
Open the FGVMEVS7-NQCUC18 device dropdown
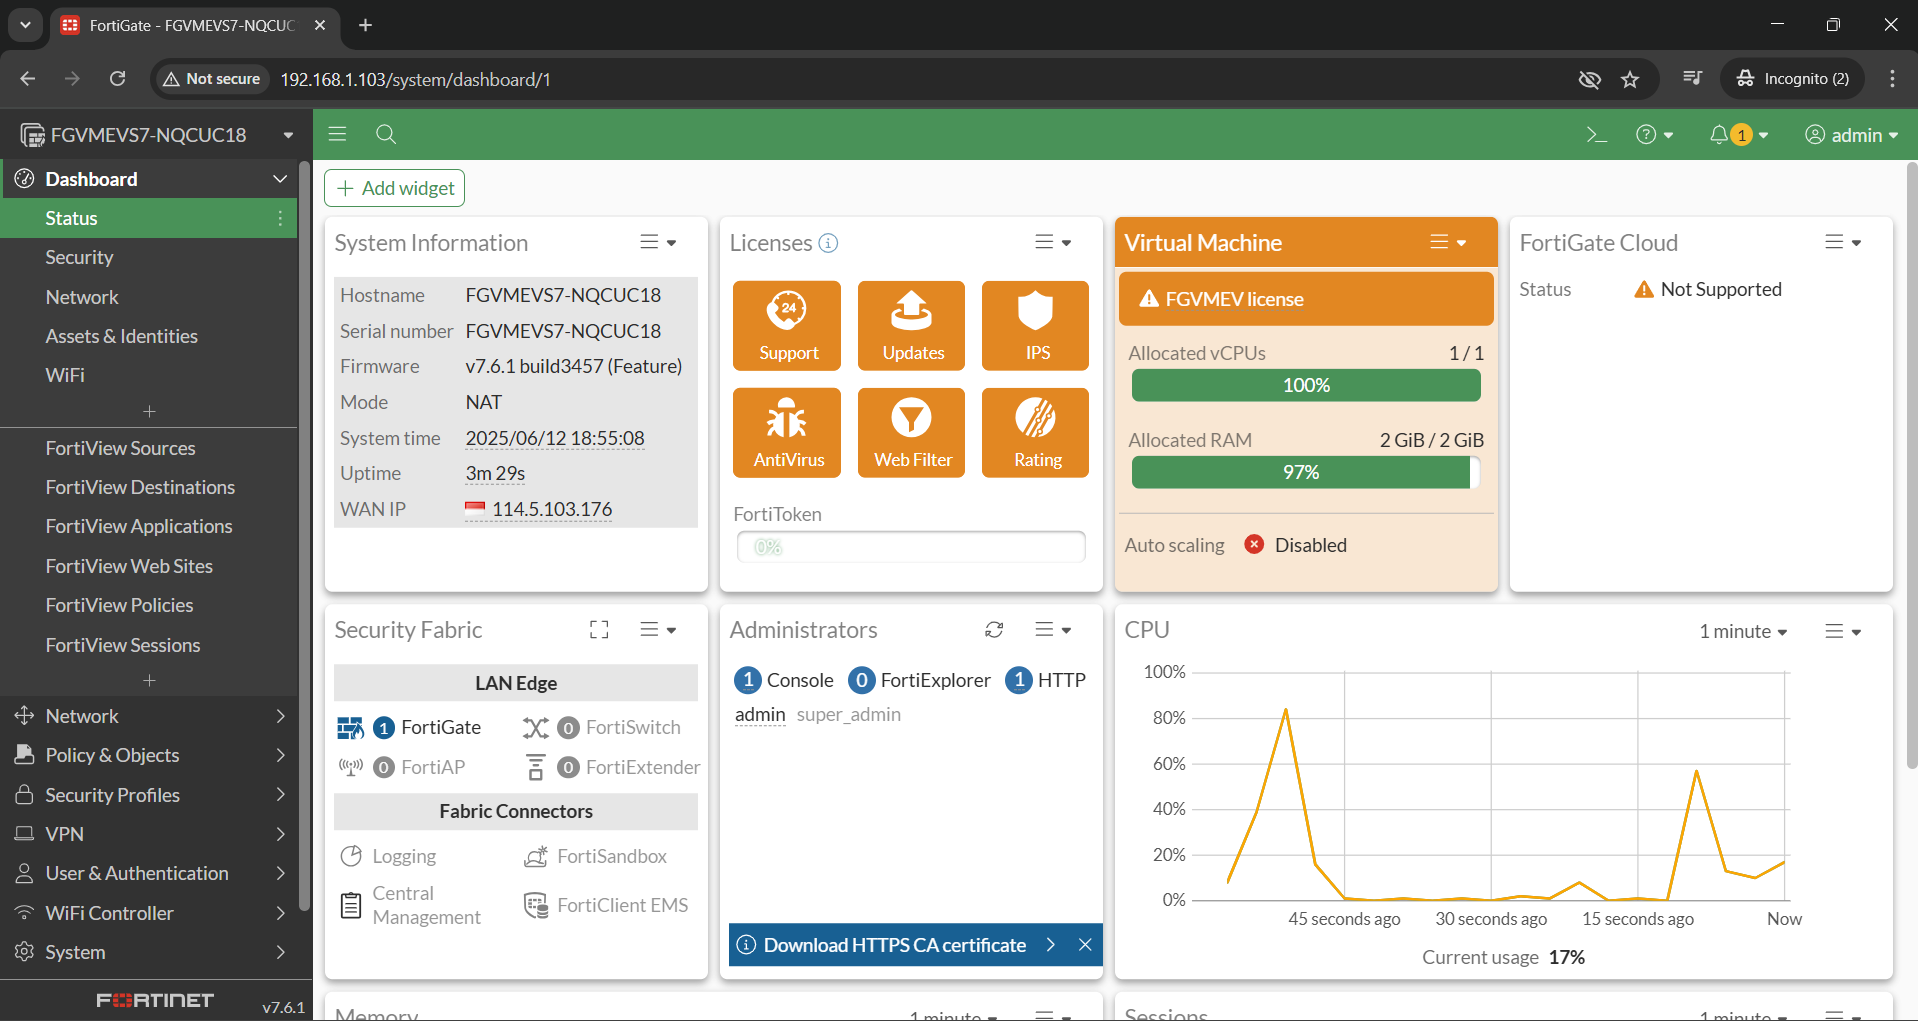[157, 135]
